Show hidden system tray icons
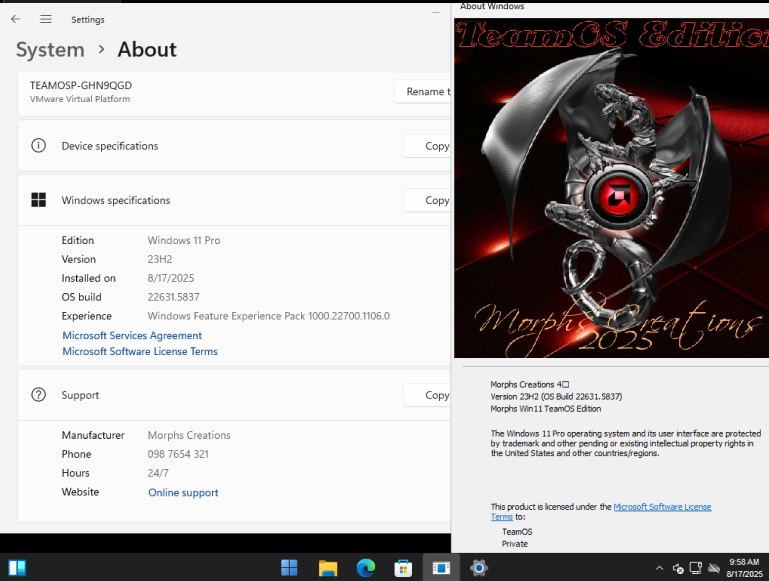Image resolution: width=769 pixels, height=581 pixels. 659,568
